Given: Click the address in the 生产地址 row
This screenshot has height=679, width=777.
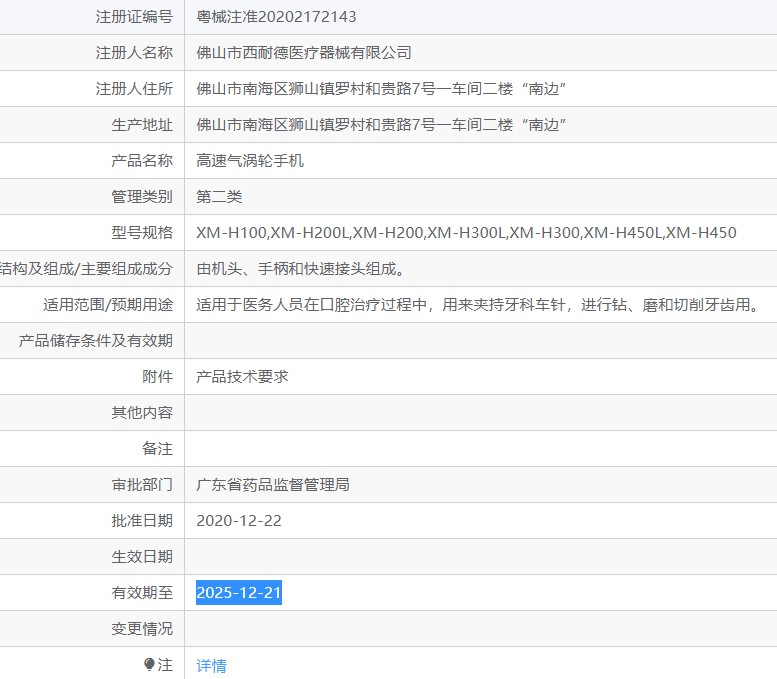Looking at the screenshot, I should [x=381, y=125].
